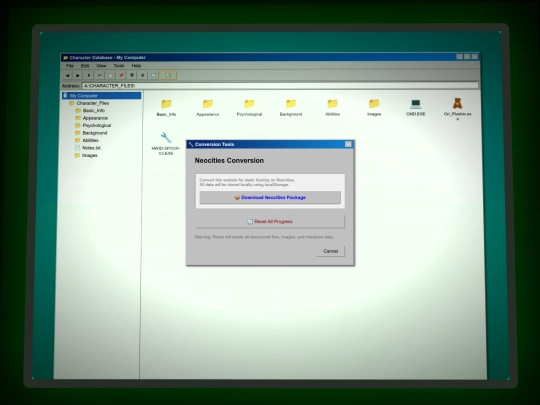Select Appearance in the sidebar tree
Screen dimensions: 540x405
pyautogui.click(x=92, y=118)
